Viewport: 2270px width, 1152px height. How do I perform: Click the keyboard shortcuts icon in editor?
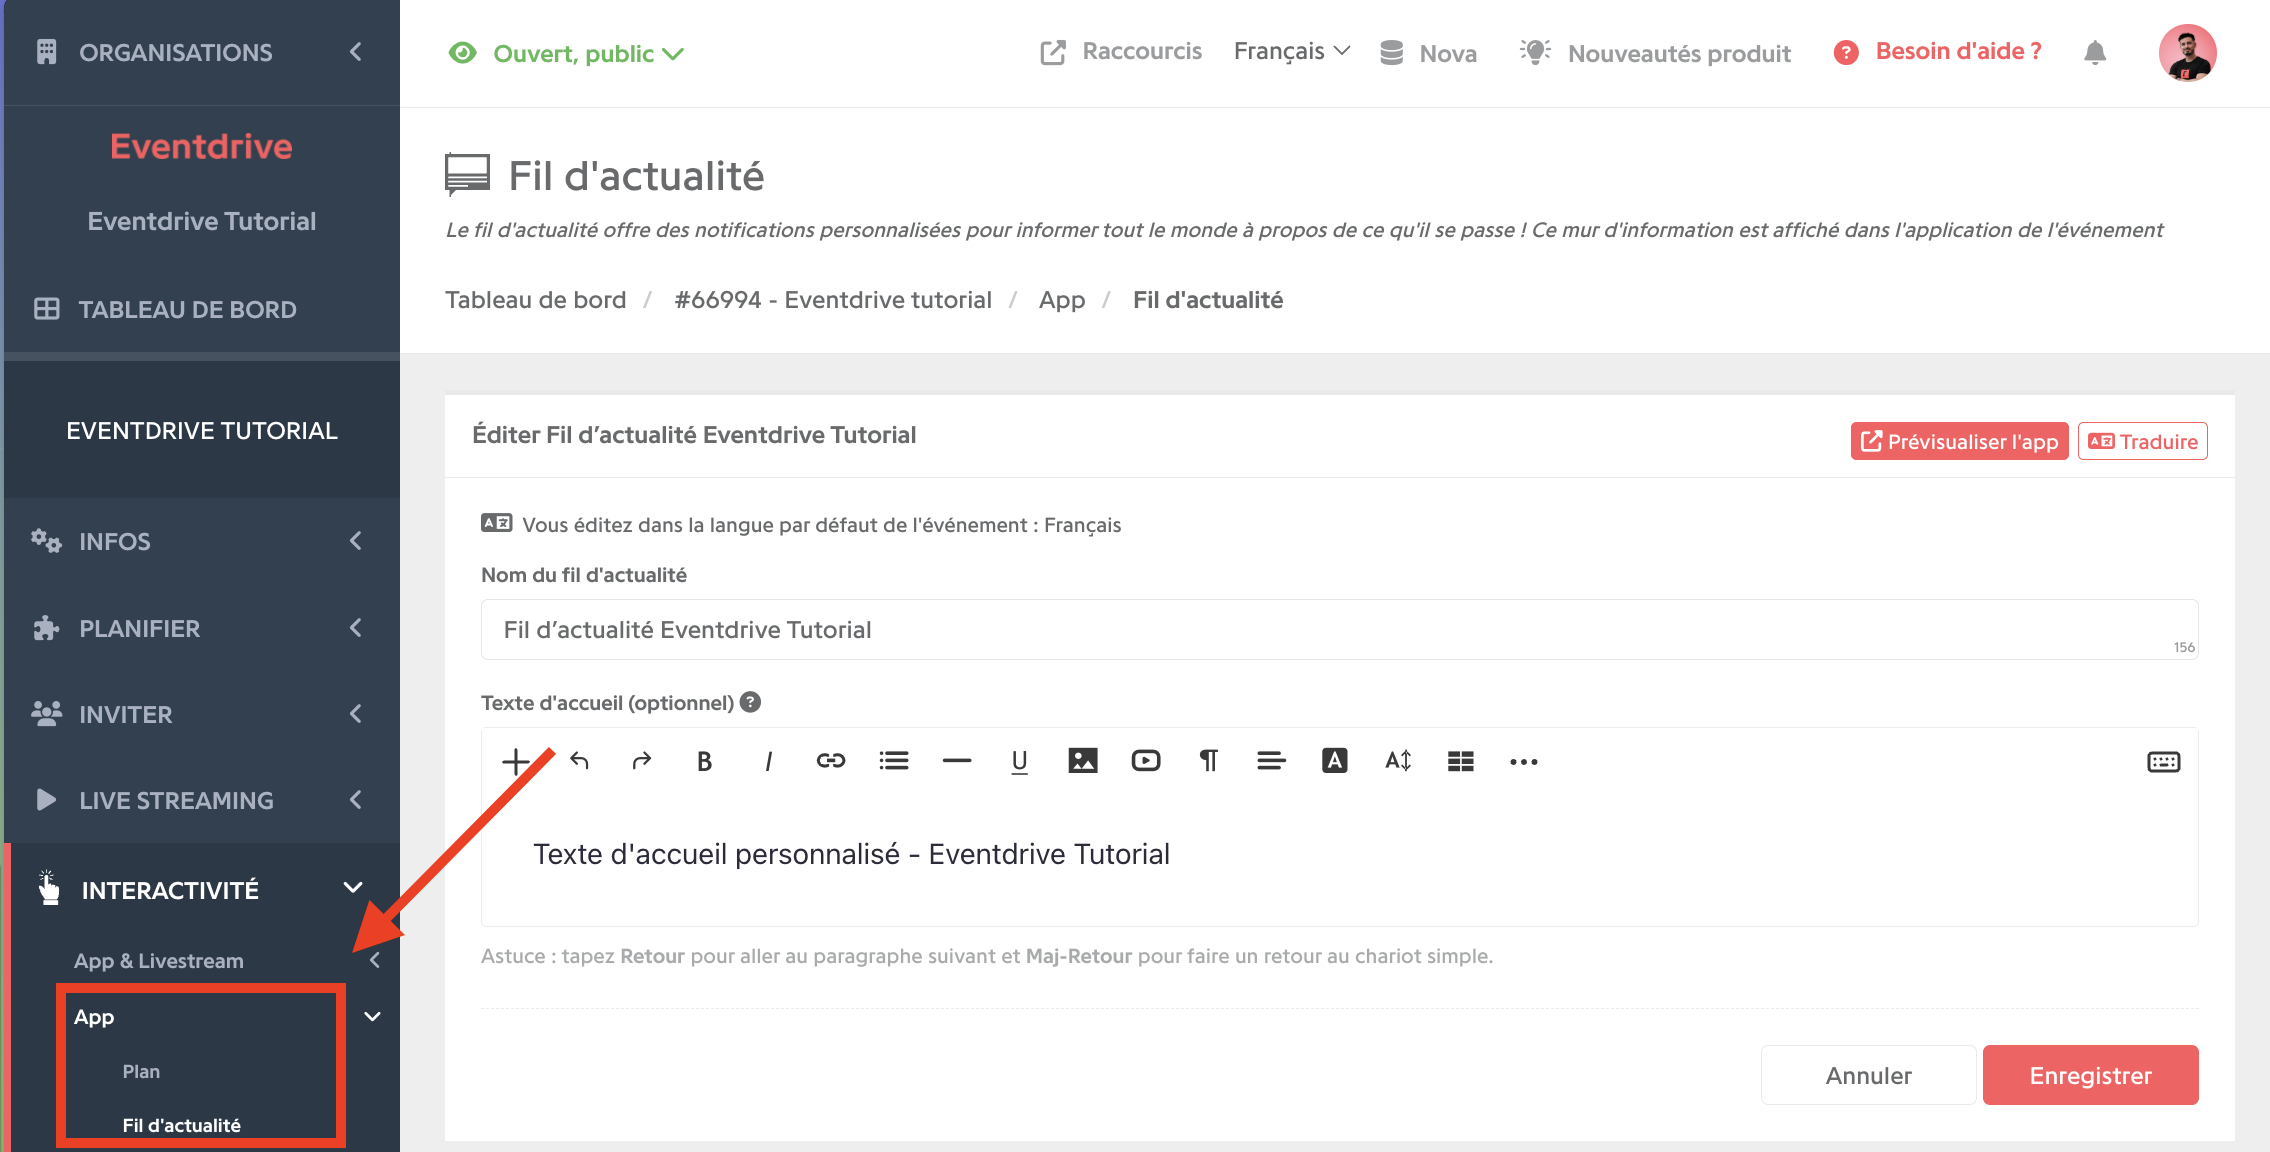pos(2163,762)
